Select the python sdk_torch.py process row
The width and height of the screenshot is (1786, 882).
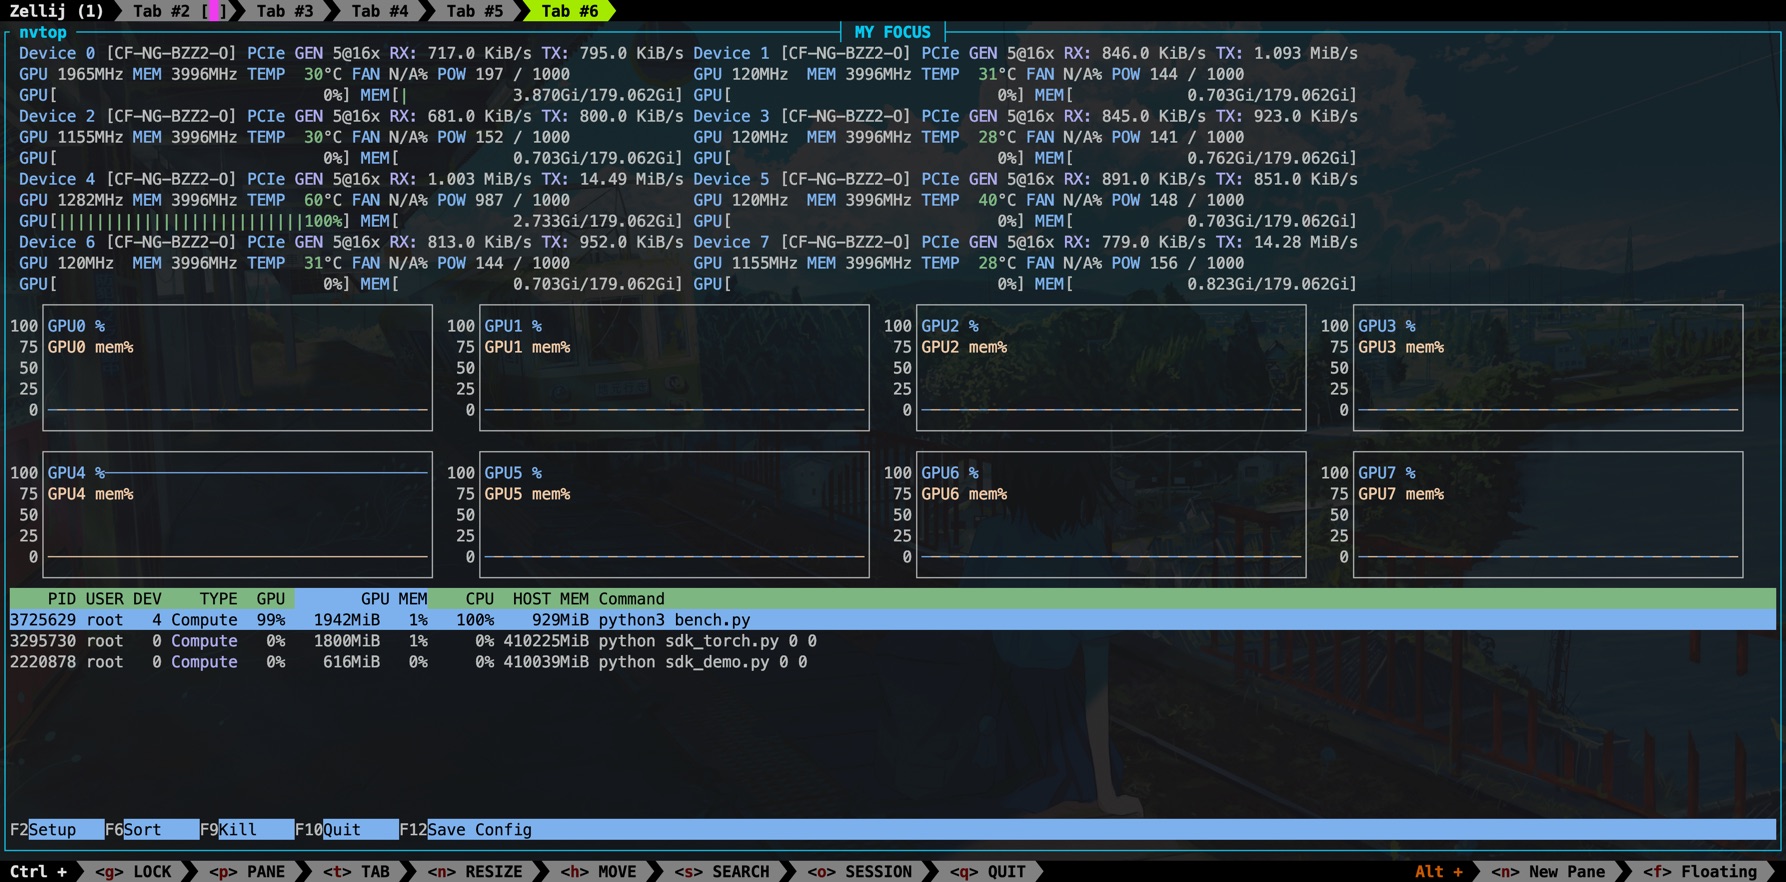(x=400, y=641)
